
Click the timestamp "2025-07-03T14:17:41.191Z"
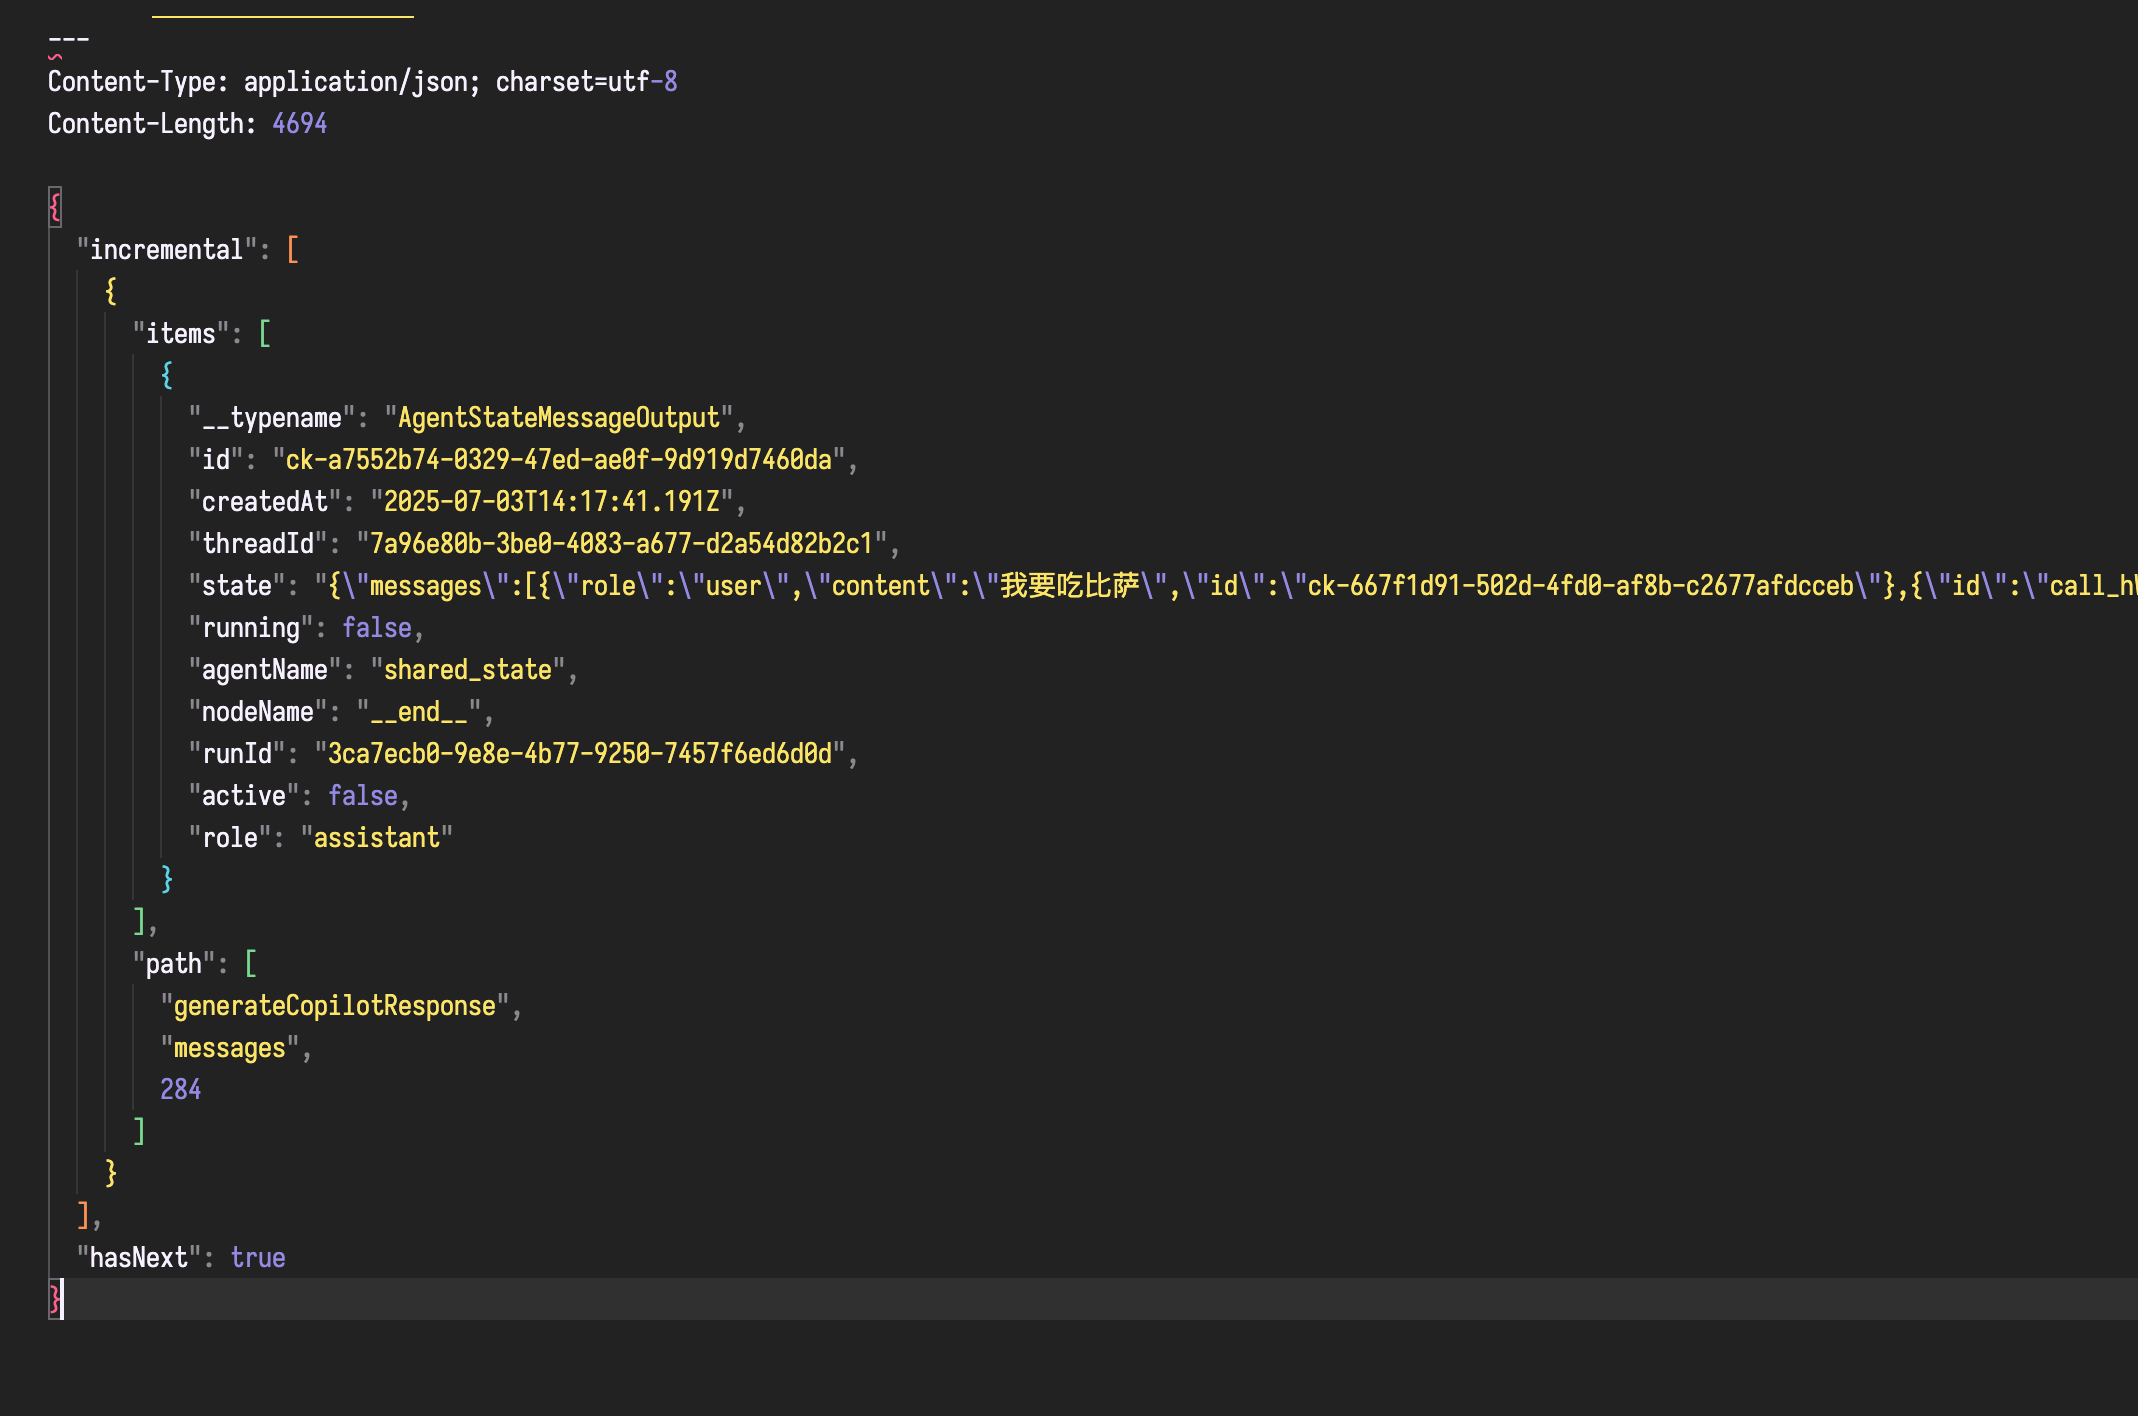pyautogui.click(x=552, y=502)
